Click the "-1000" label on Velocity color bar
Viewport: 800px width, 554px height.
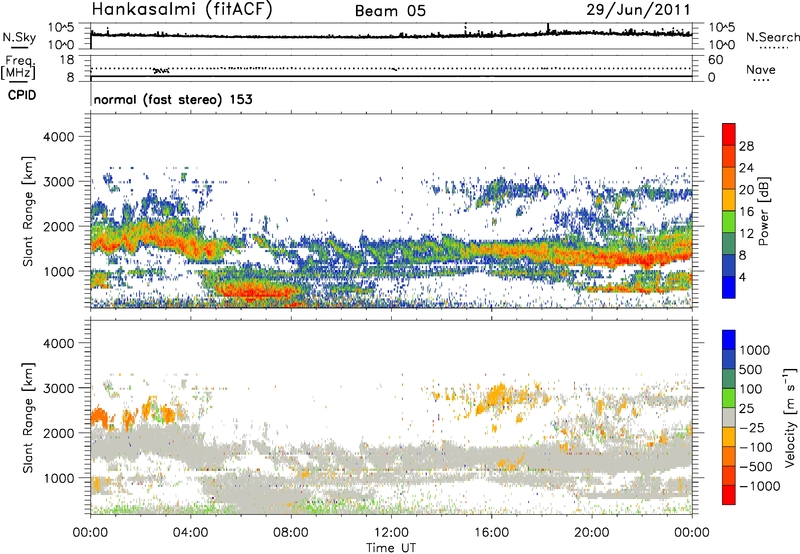759,486
